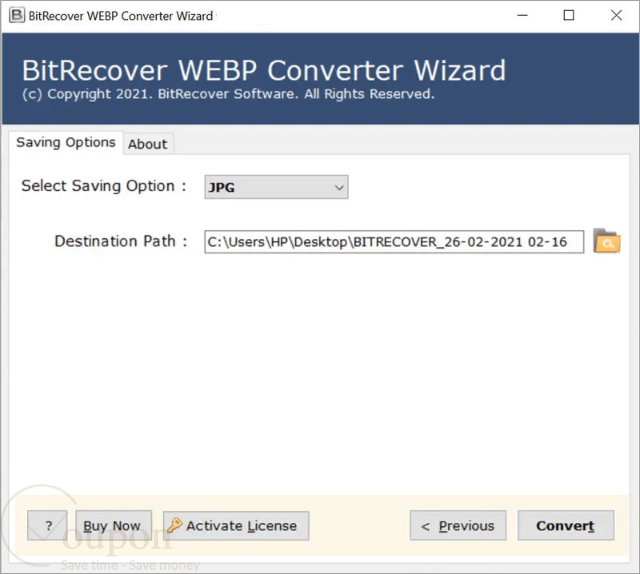Screen dimensions: 640x574
Task: Click the BitRecover app icon in title bar
Action: pos(17,16)
